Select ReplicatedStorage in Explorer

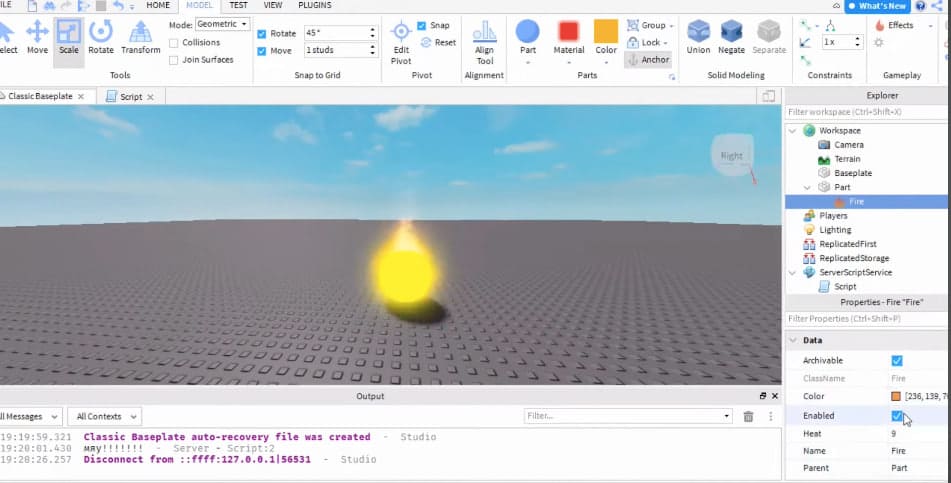(x=854, y=258)
